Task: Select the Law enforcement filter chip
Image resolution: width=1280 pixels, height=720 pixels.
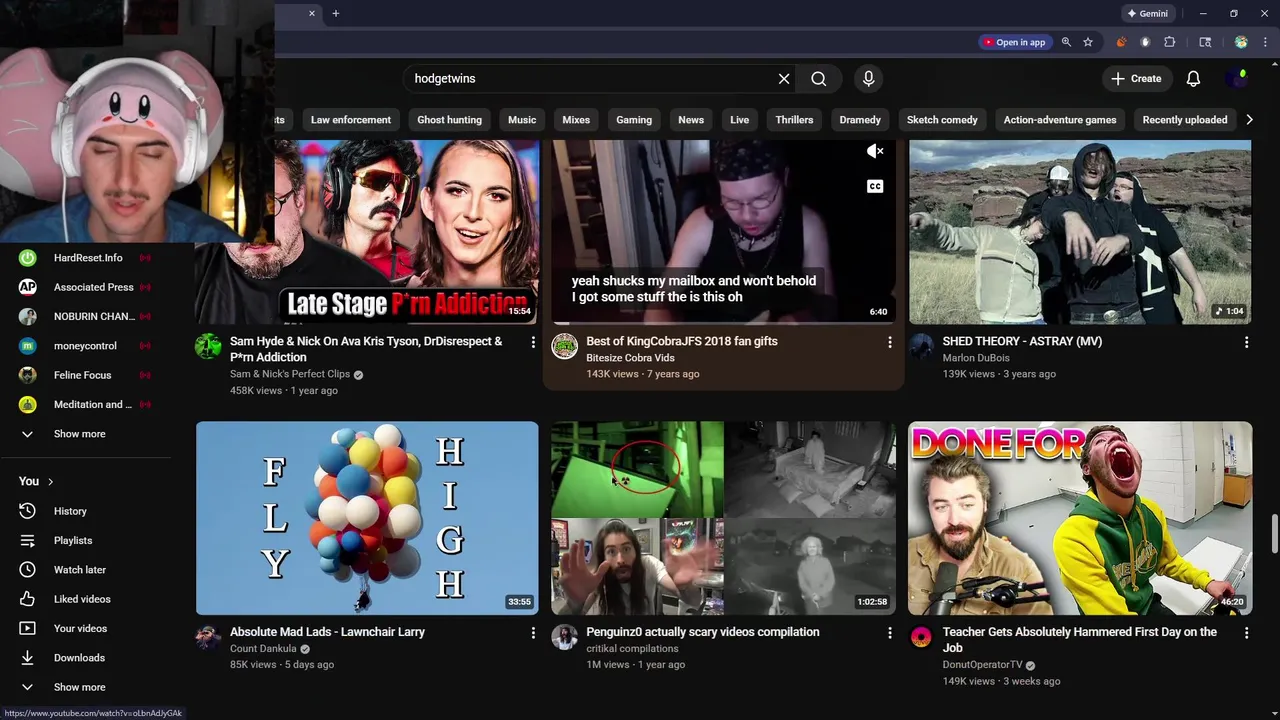Action: point(350,120)
